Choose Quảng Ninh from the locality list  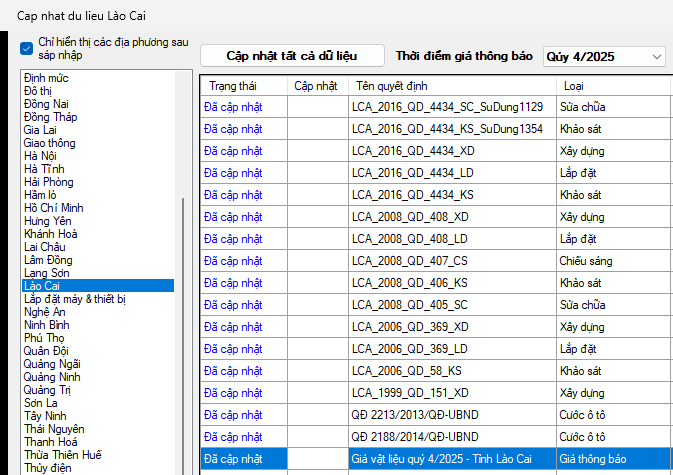(53, 377)
